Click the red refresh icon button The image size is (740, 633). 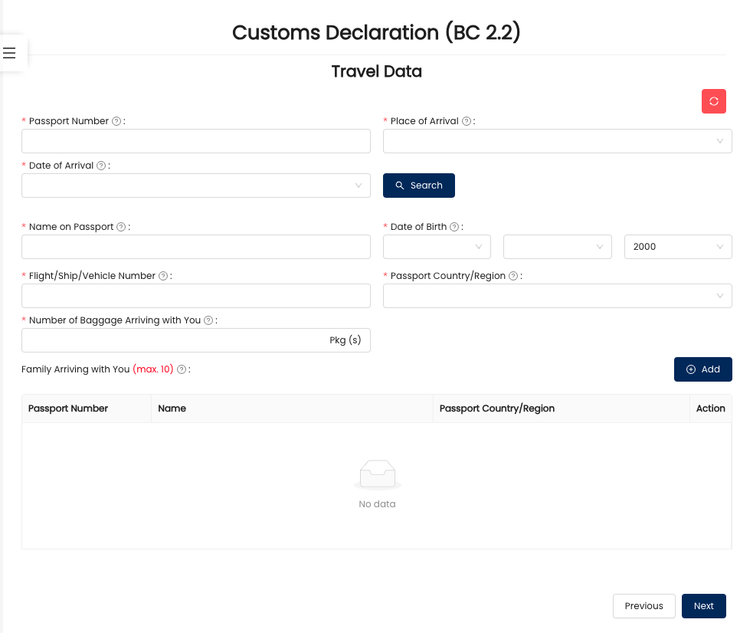pos(713,101)
